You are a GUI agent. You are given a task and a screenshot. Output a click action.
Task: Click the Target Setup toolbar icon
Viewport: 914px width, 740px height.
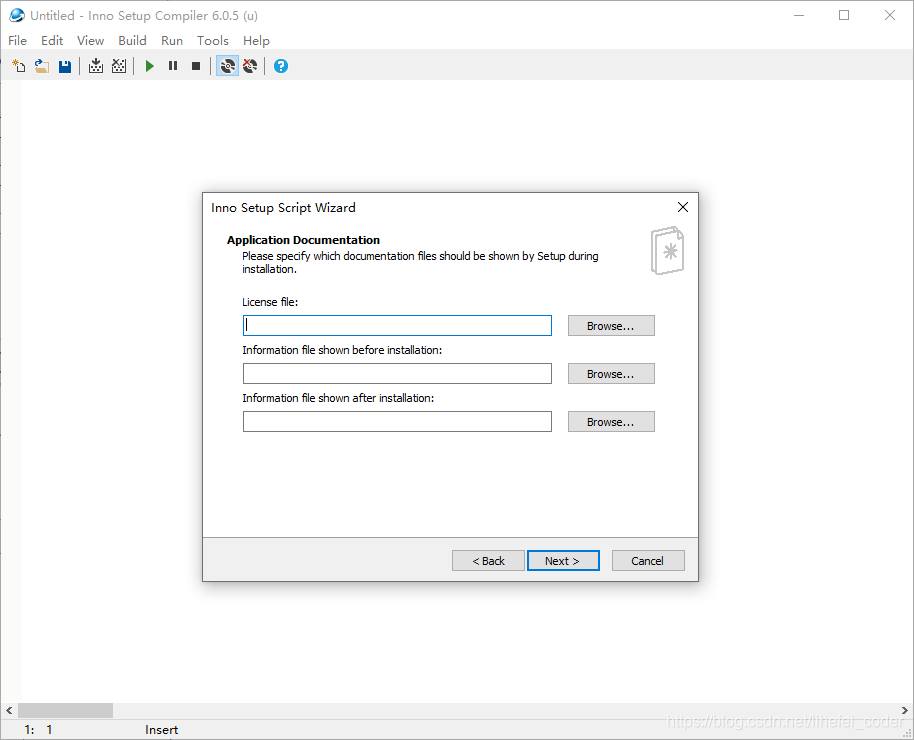click(227, 66)
